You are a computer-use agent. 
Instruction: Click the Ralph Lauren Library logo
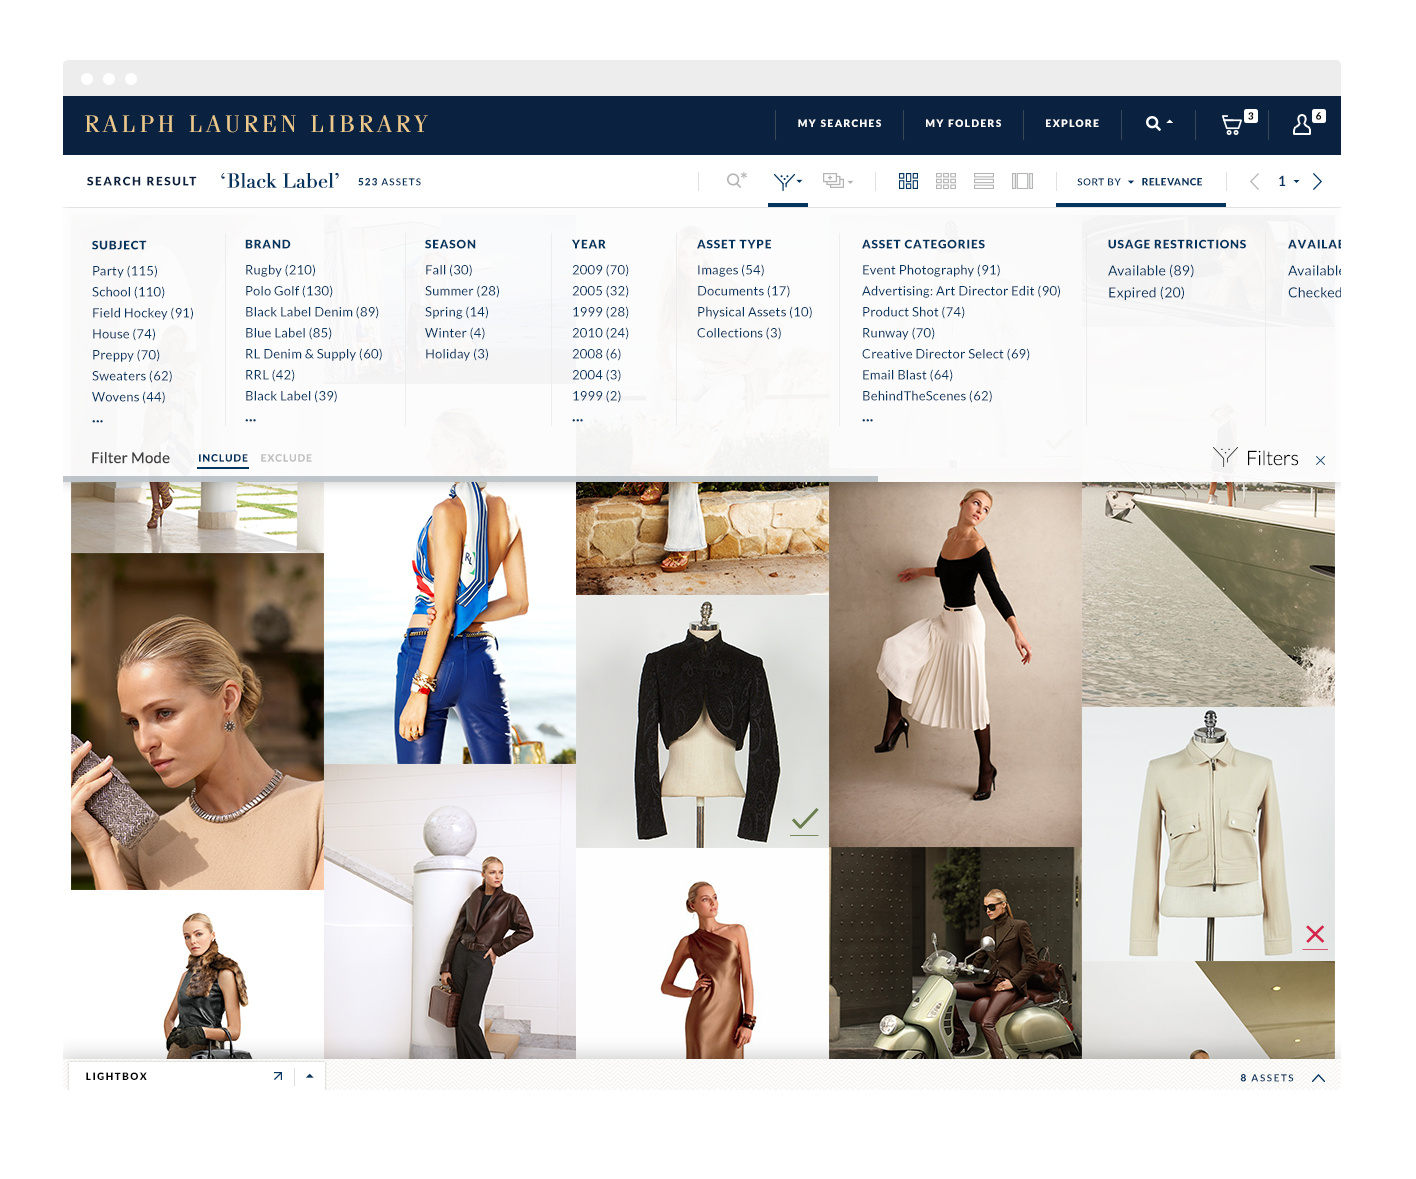tap(257, 124)
